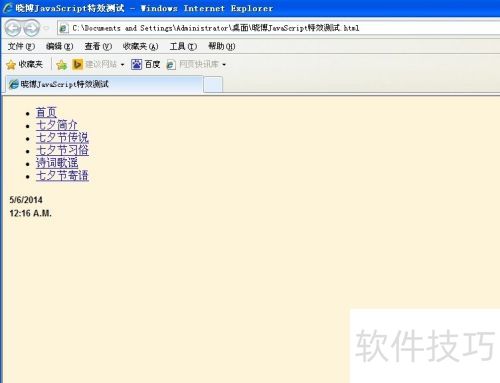Open the 七夕节传说 link
Viewport: 500px width, 383px height.
coord(62,138)
